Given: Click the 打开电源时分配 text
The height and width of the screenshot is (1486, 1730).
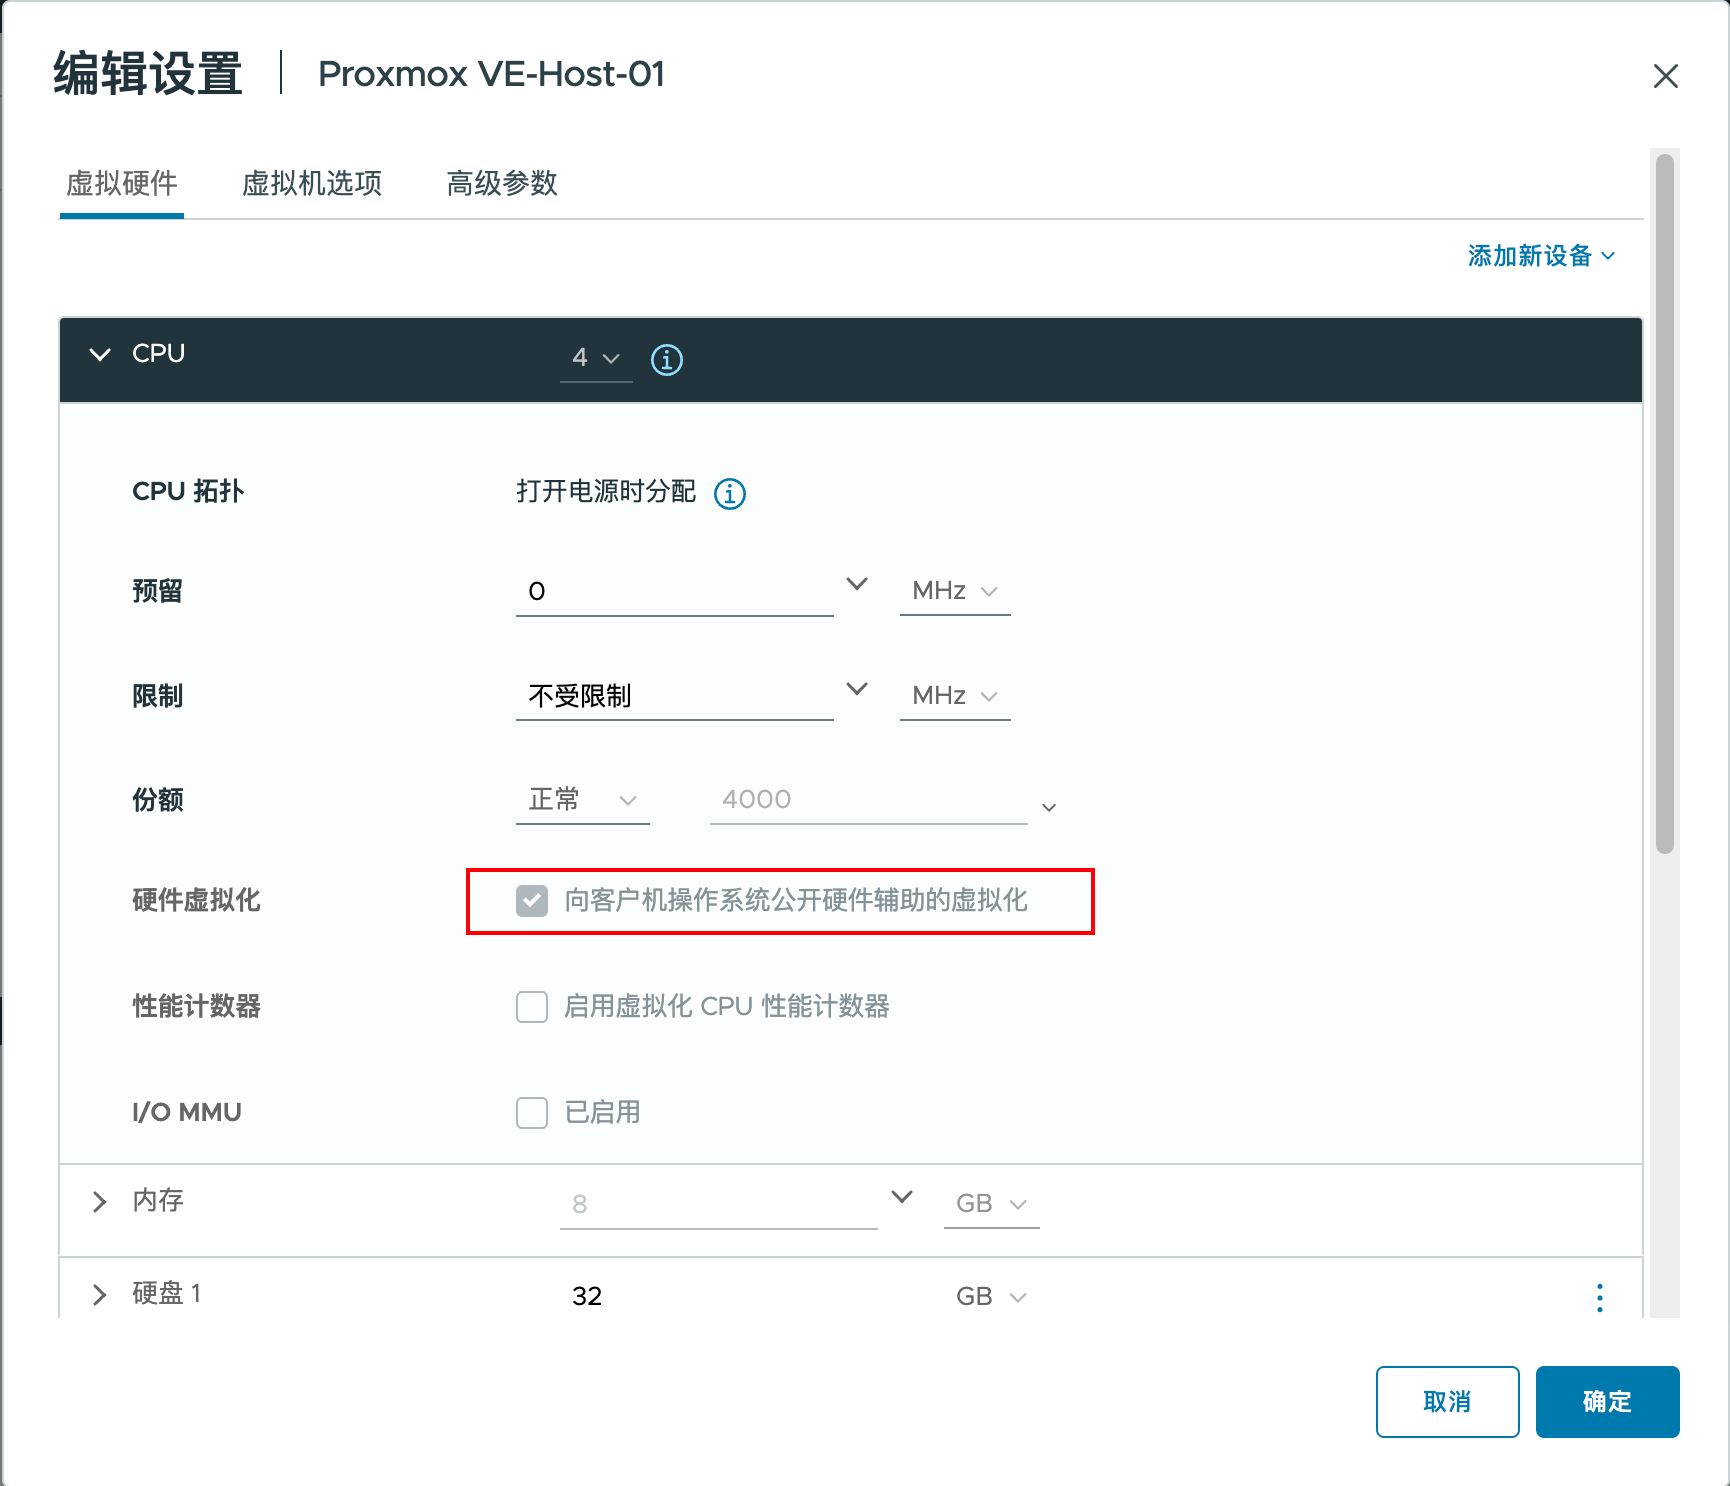Looking at the screenshot, I should [x=606, y=492].
